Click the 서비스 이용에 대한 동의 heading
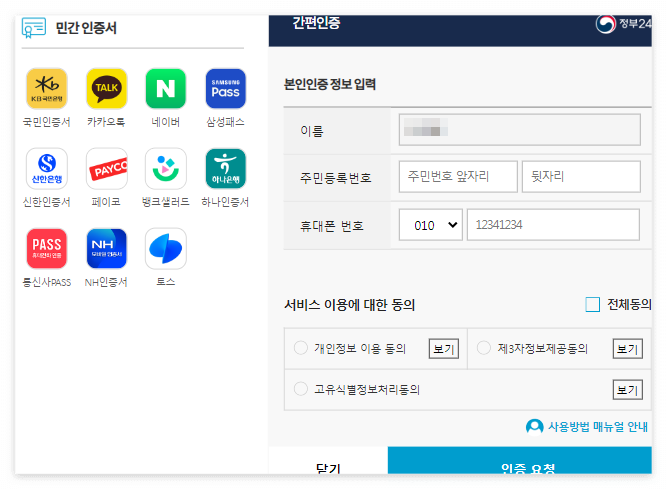Screen dimensions: 667x489 pyautogui.click(x=350, y=304)
